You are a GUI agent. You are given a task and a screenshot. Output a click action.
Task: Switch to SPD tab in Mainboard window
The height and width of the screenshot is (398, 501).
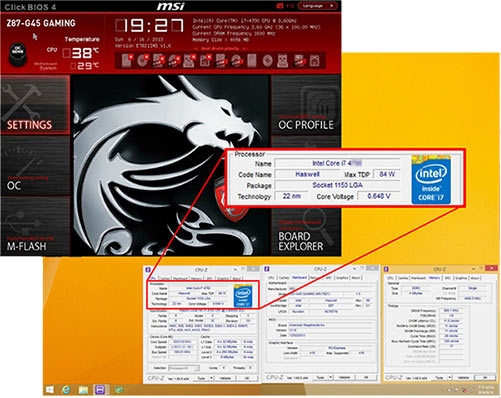[x=328, y=278]
